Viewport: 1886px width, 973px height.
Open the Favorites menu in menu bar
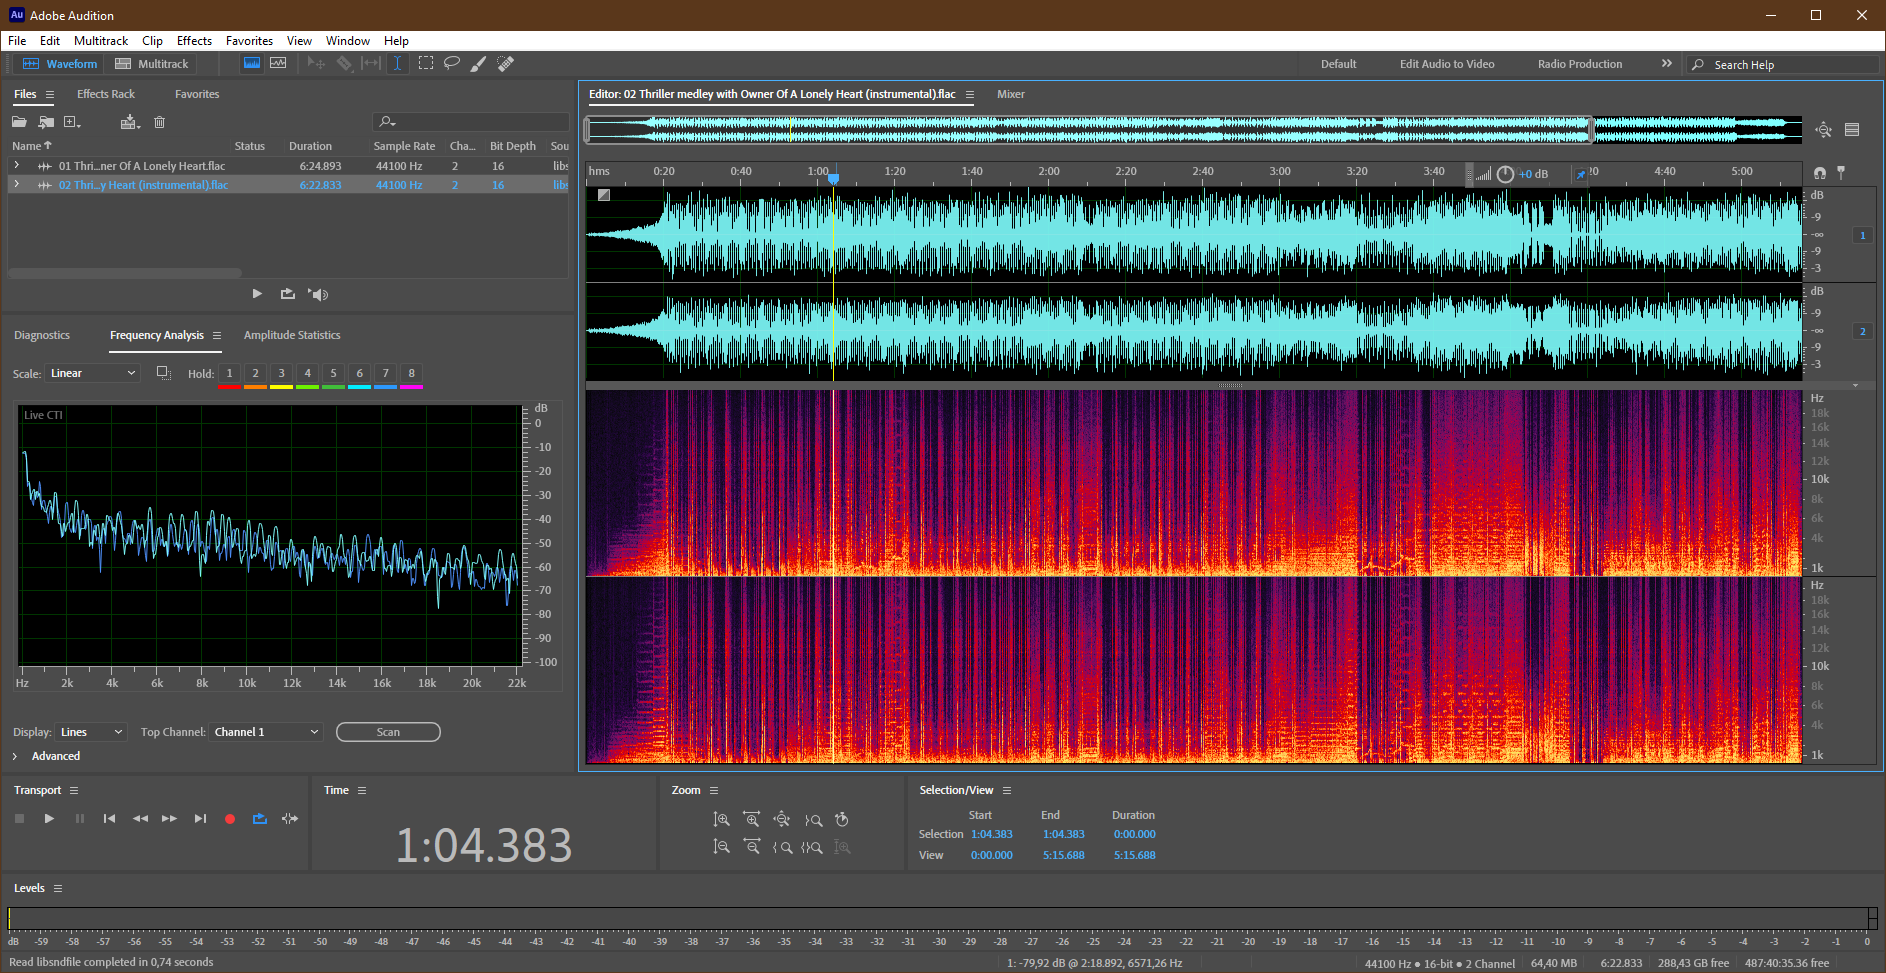(249, 41)
